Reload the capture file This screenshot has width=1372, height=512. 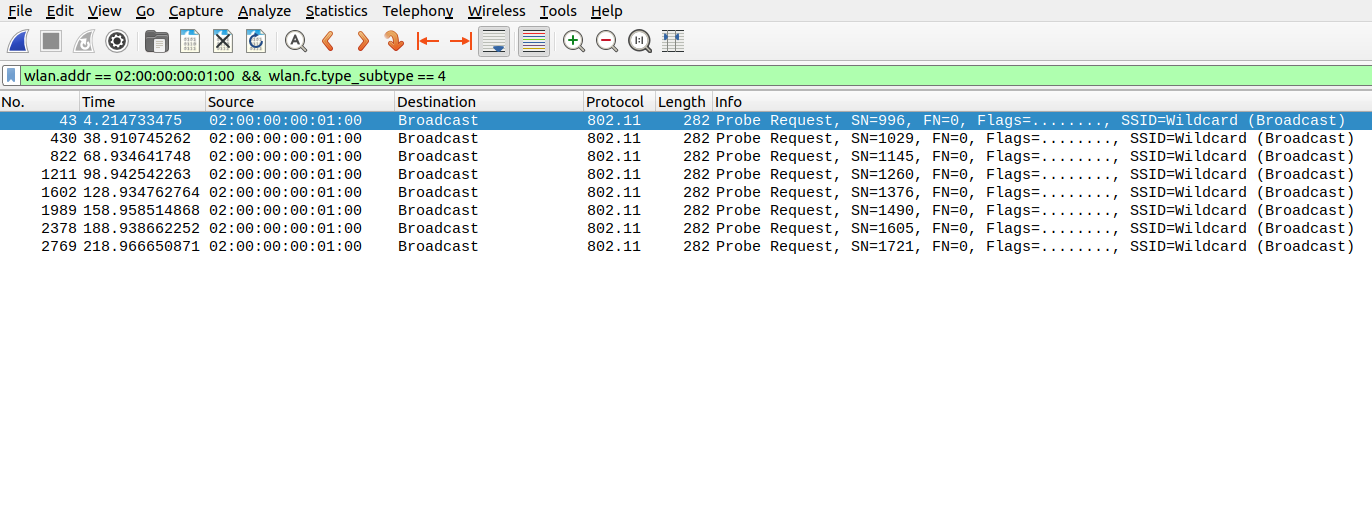tap(256, 41)
